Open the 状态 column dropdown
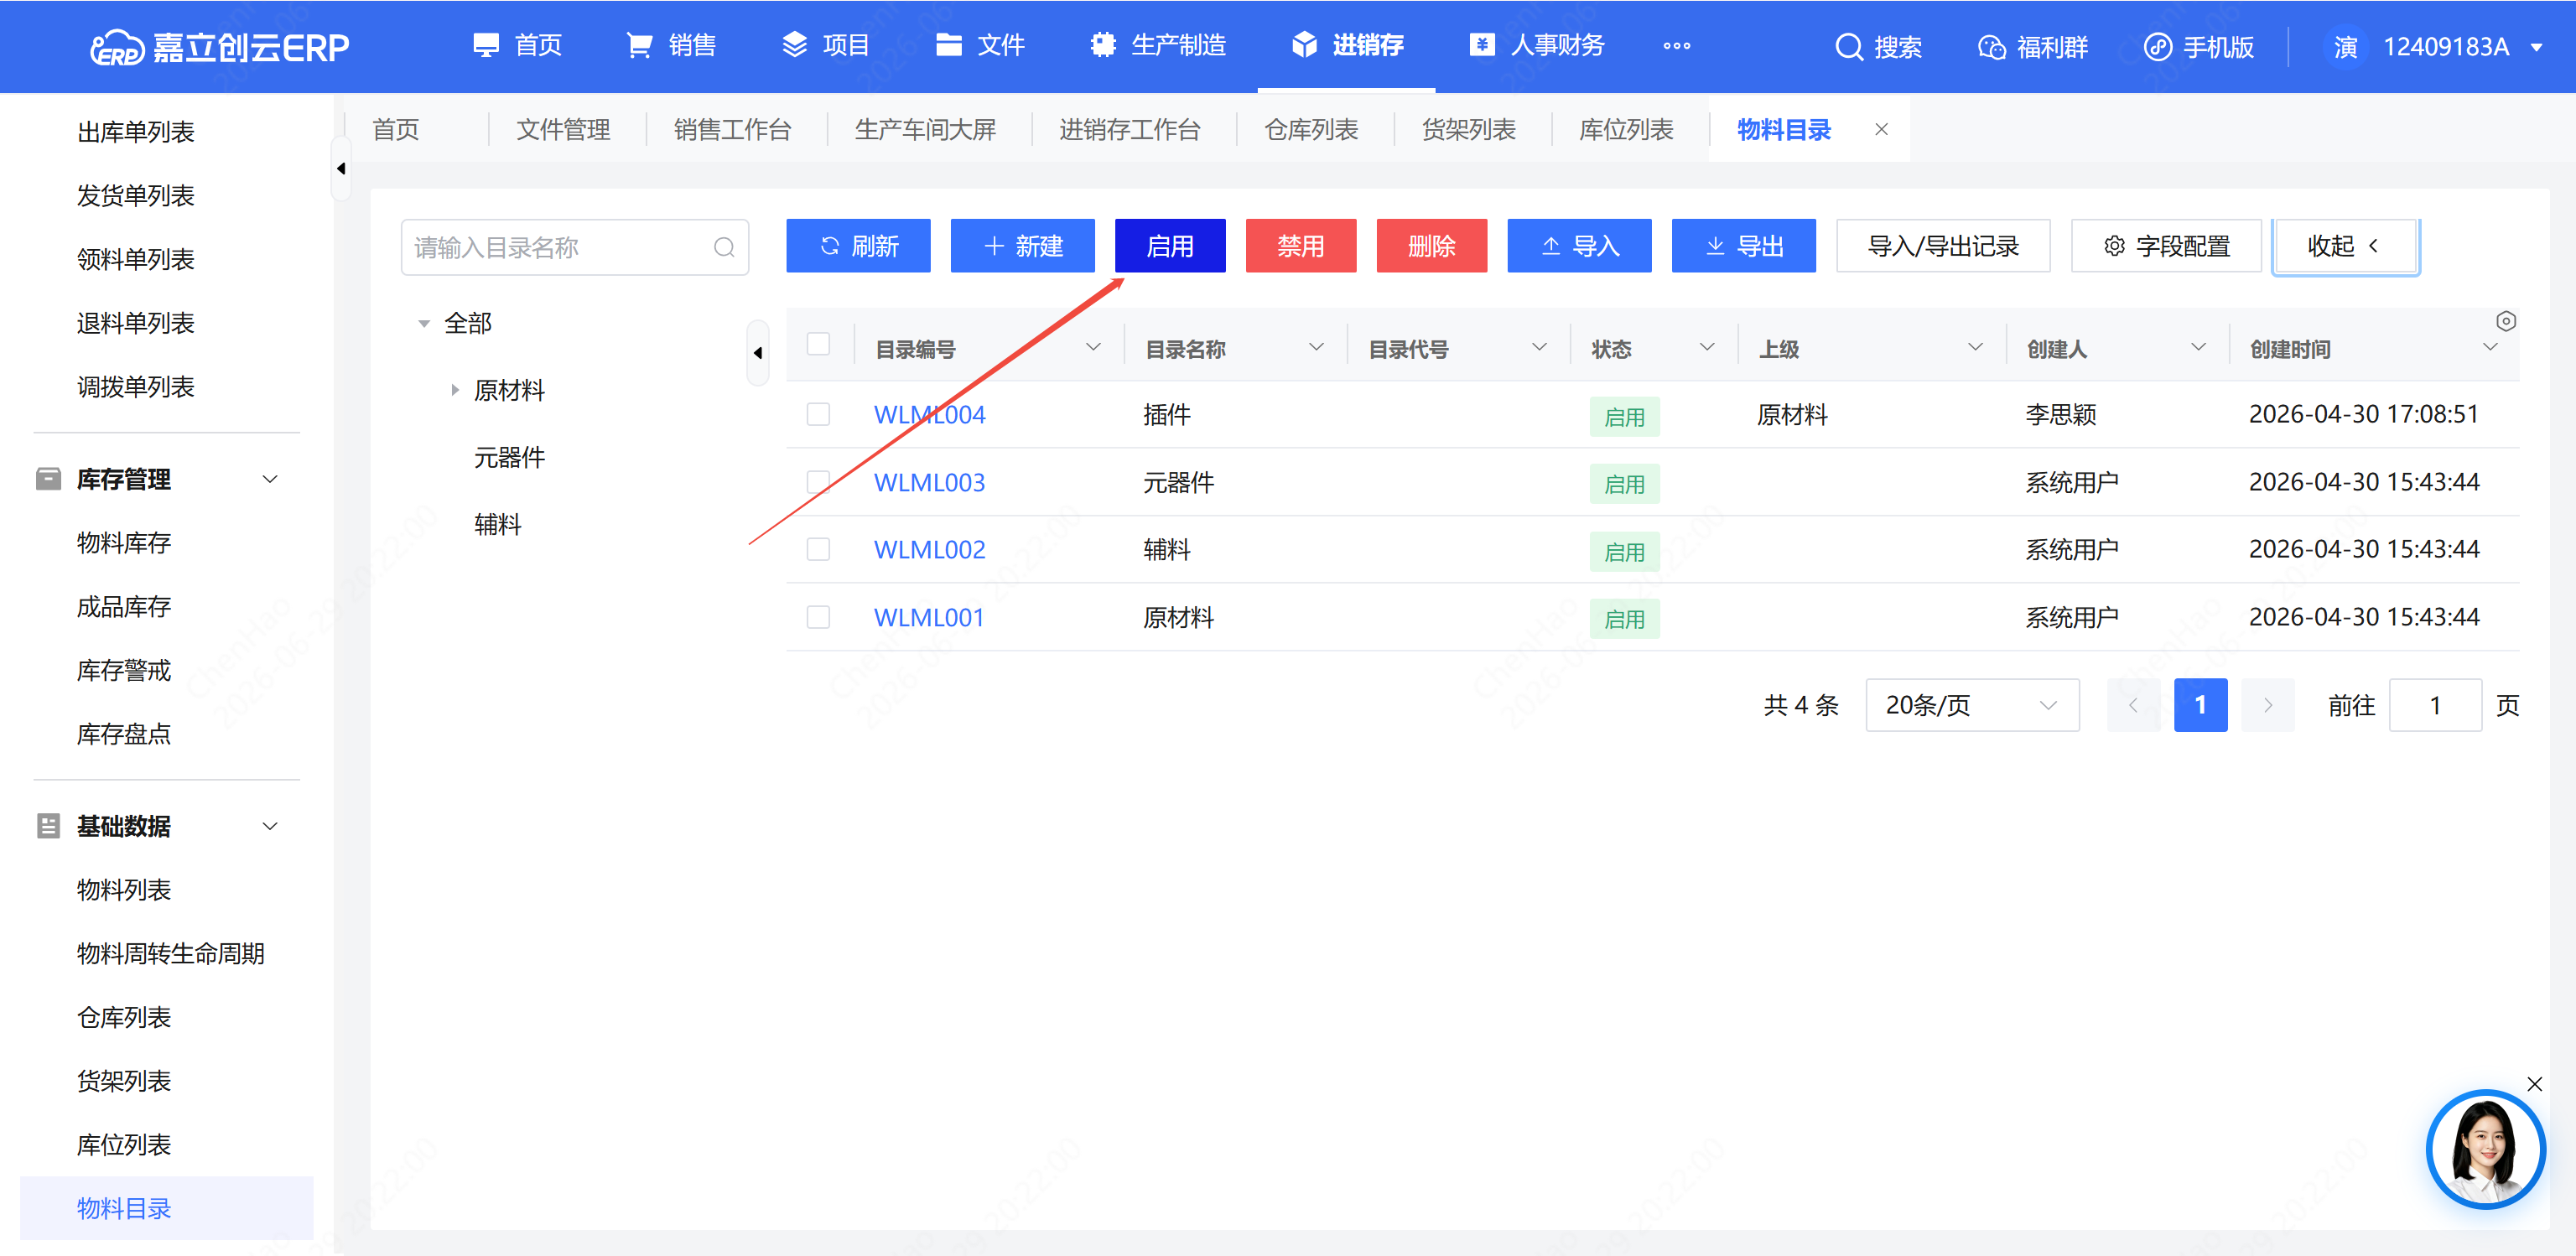This screenshot has height=1256, width=2576. click(x=1707, y=347)
